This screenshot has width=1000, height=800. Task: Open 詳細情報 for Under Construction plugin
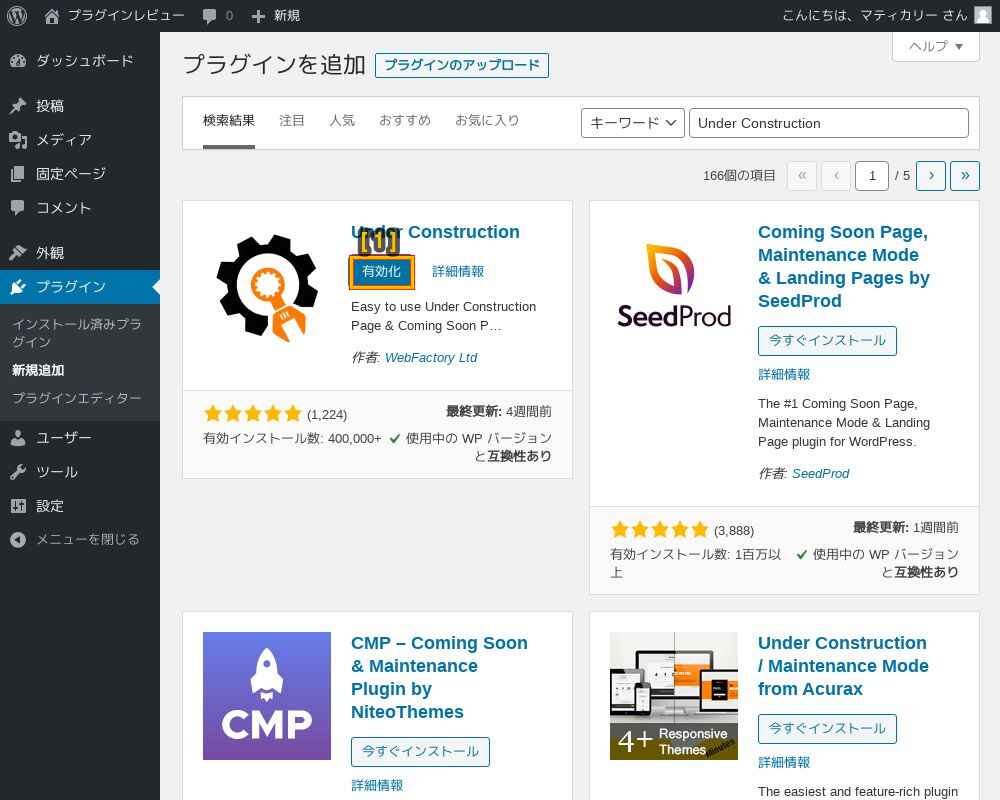pos(458,272)
